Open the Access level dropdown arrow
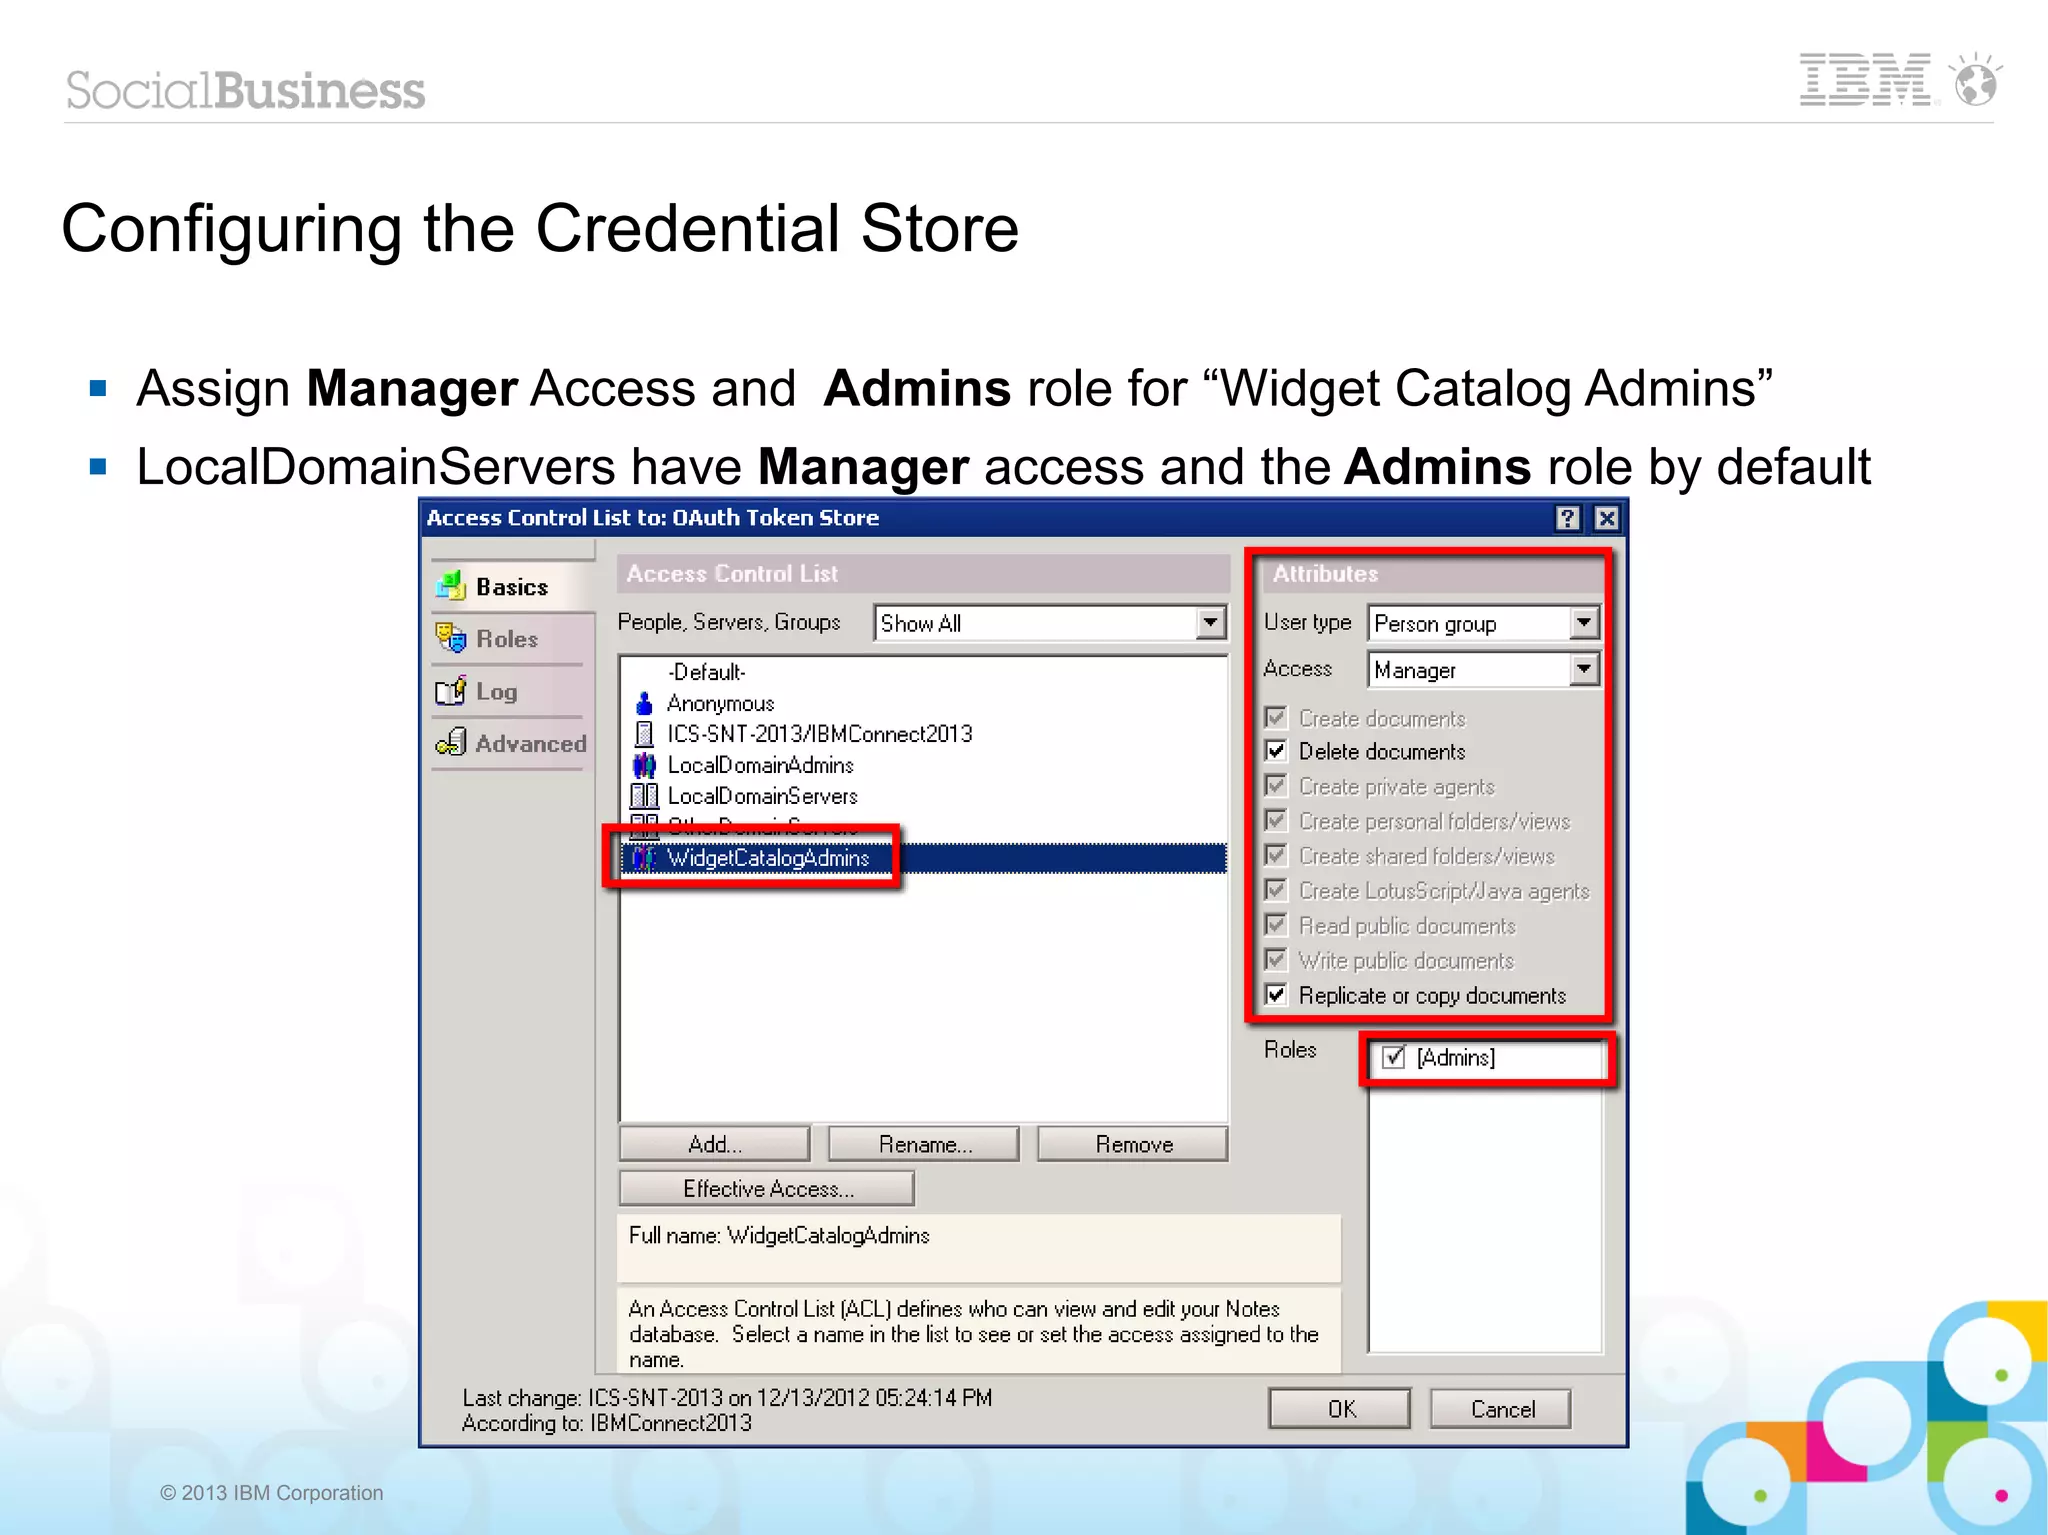The image size is (2048, 1535). point(1584,669)
